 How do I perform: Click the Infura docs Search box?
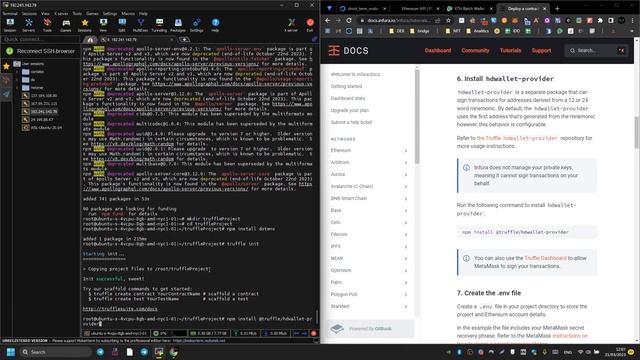(596, 51)
